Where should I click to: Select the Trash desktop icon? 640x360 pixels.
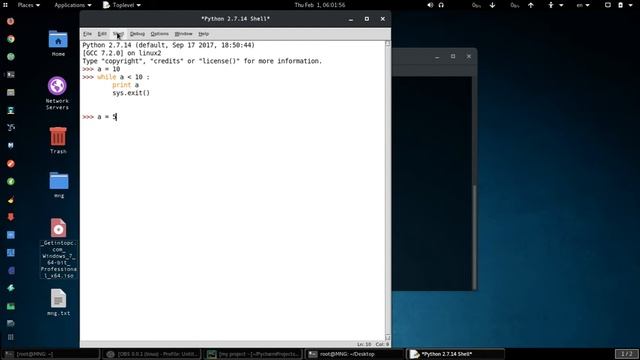[58, 140]
